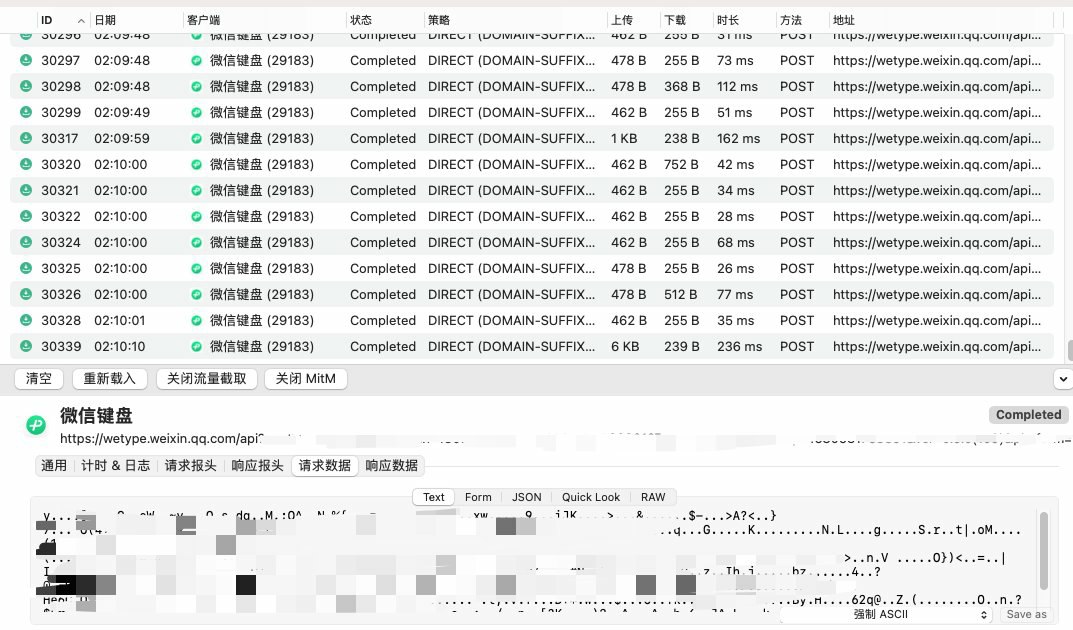
Task: Collapse the detail pane with the chevron button
Action: [1063, 378]
